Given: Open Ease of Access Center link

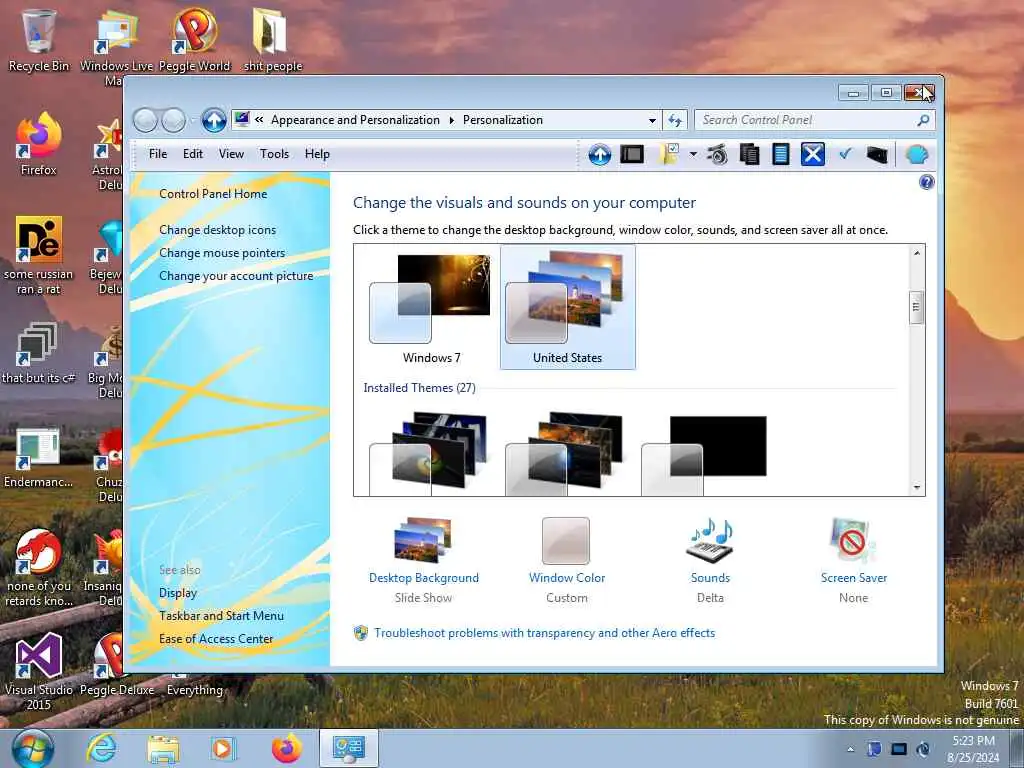Looking at the screenshot, I should (x=216, y=639).
